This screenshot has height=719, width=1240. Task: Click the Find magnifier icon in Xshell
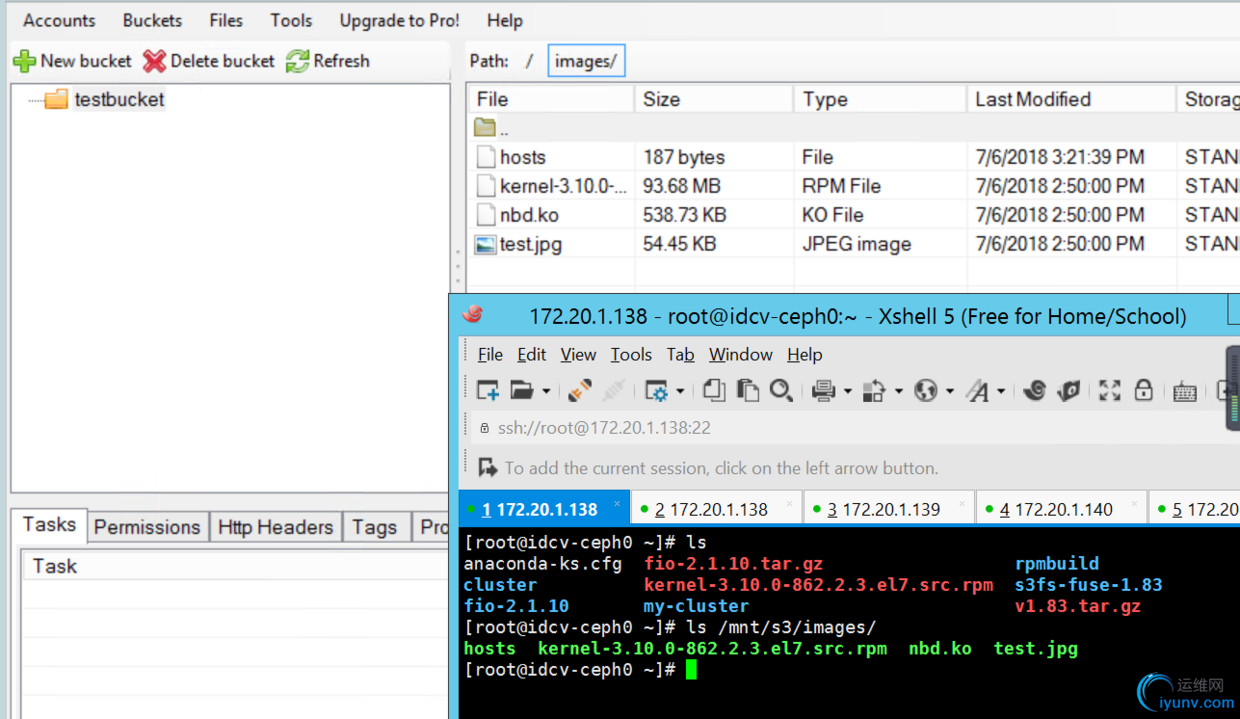[781, 391]
